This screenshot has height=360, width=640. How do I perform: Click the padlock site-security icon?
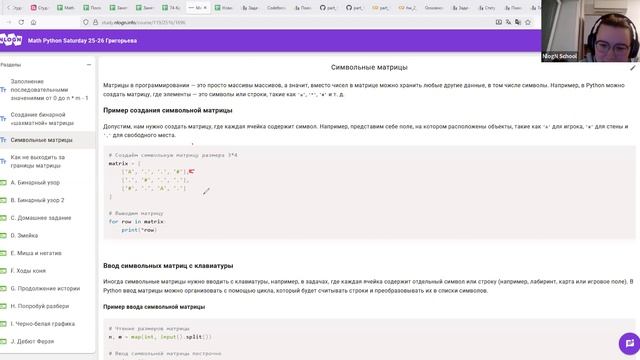(96, 22)
